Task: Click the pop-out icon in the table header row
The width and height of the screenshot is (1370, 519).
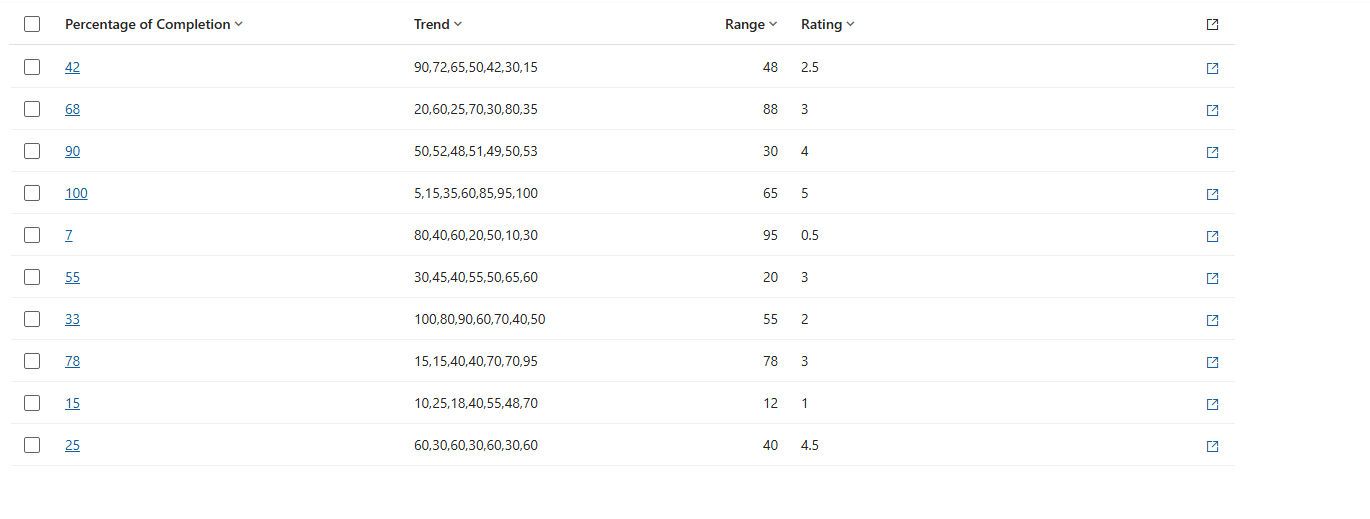Action: 1212,25
